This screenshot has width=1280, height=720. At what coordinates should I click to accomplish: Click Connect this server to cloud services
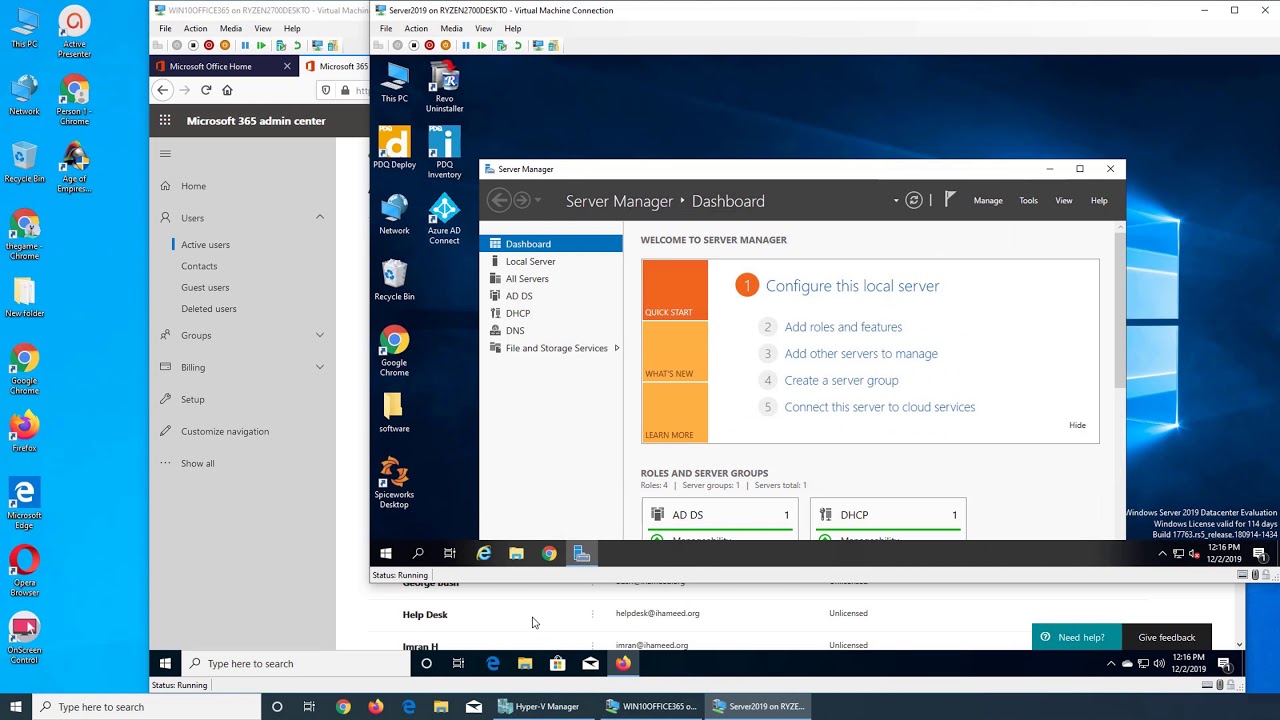point(879,407)
